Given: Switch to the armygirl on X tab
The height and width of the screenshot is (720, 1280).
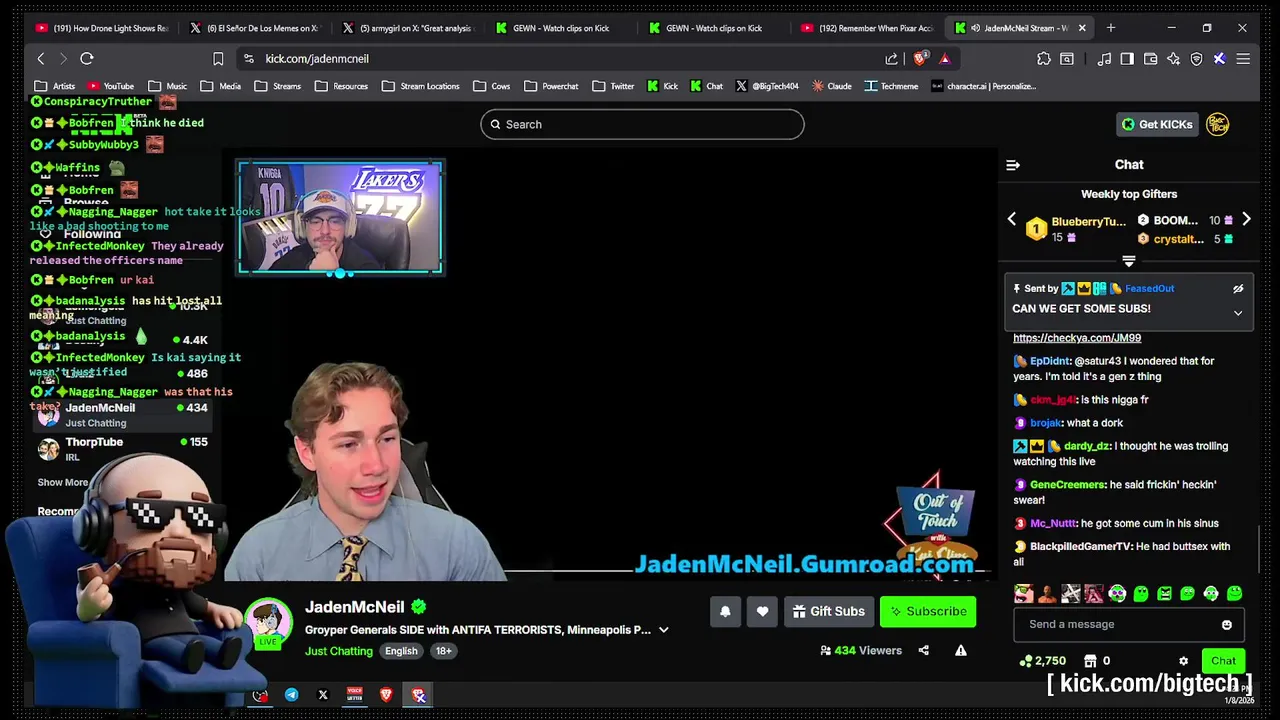Looking at the screenshot, I should click(409, 28).
